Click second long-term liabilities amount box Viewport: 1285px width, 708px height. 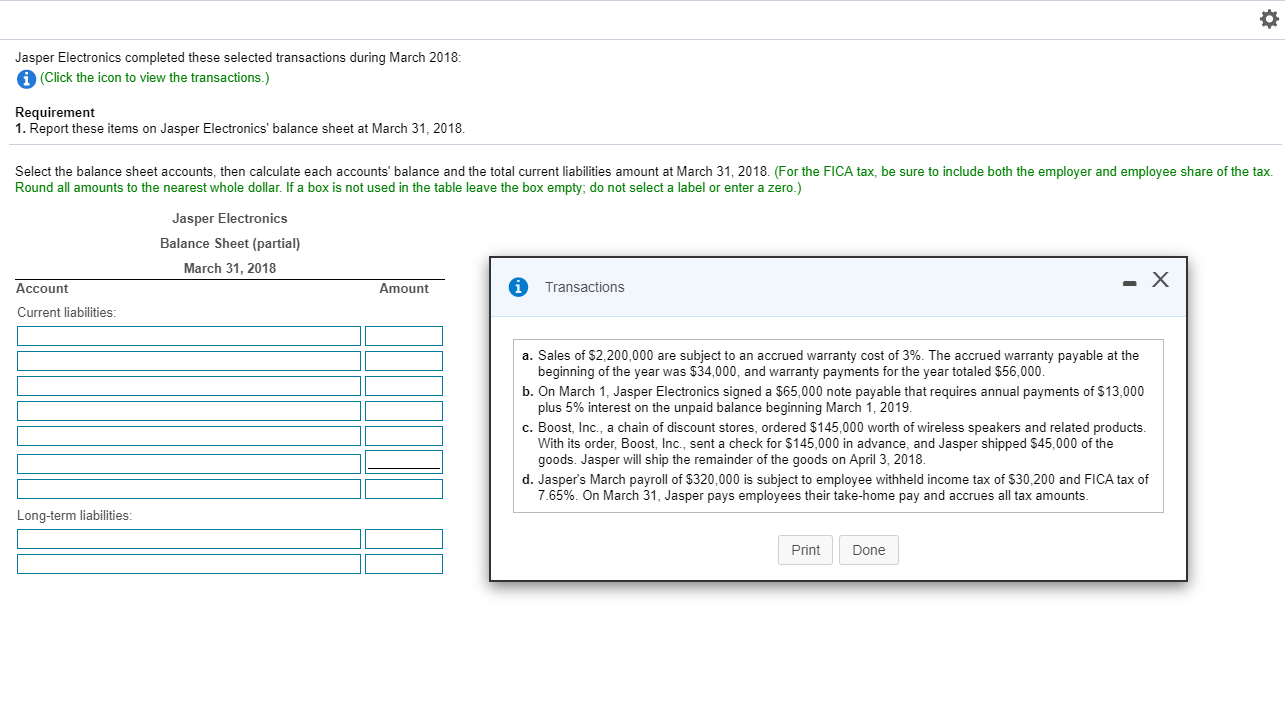click(x=404, y=564)
